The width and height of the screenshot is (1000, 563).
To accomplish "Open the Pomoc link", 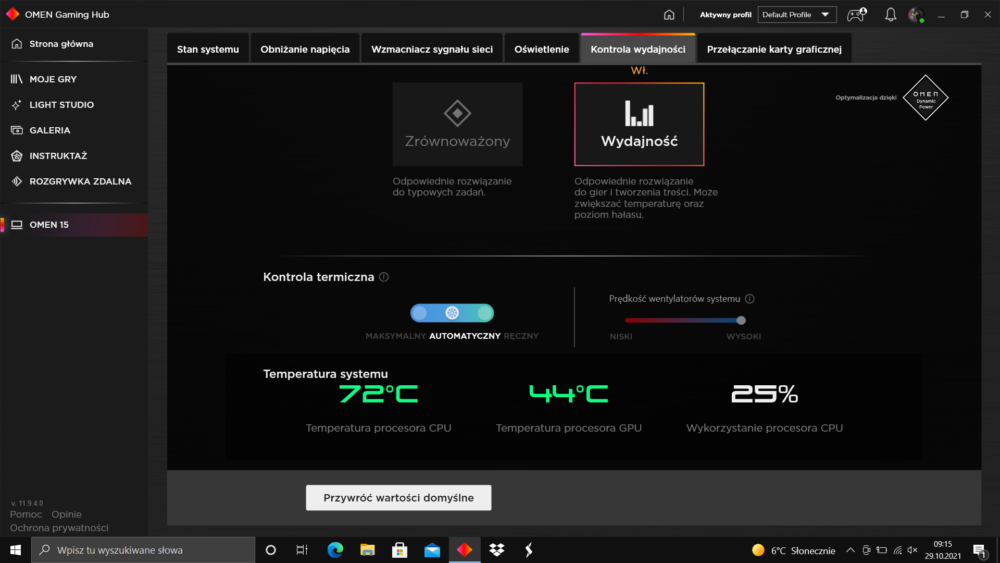I will click(26, 514).
